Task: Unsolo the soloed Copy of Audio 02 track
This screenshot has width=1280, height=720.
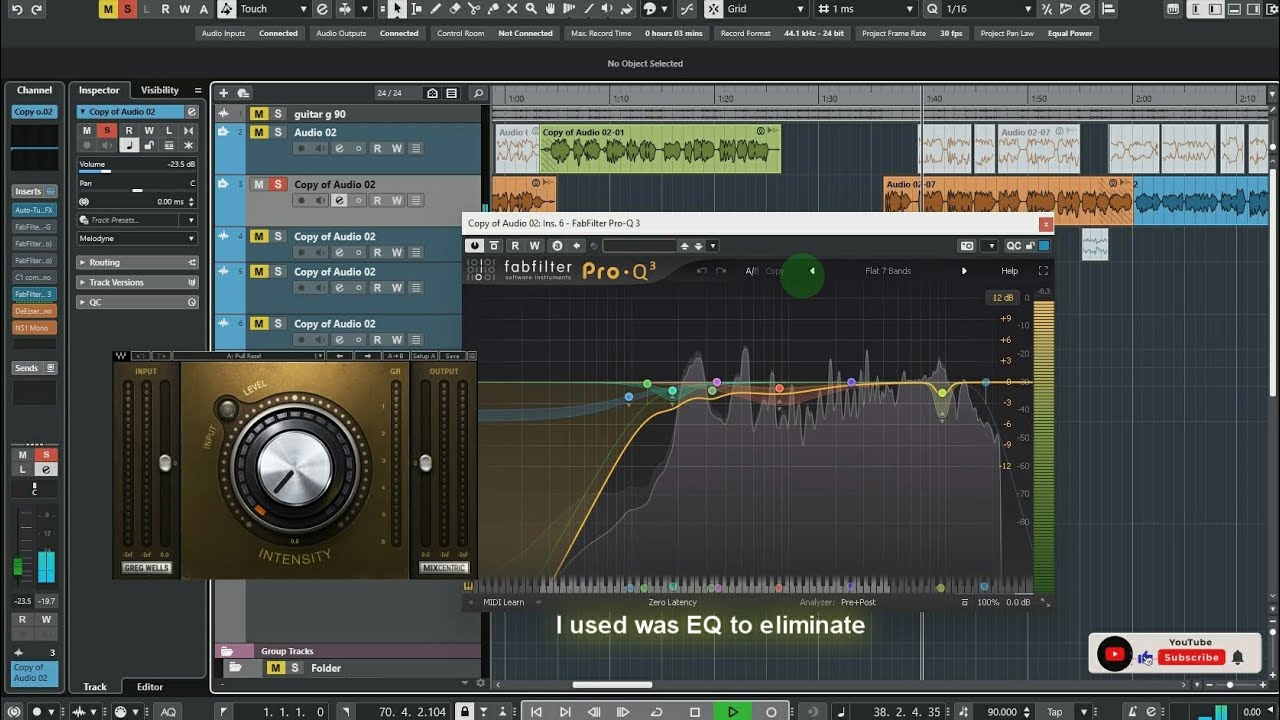Action: 278,184
